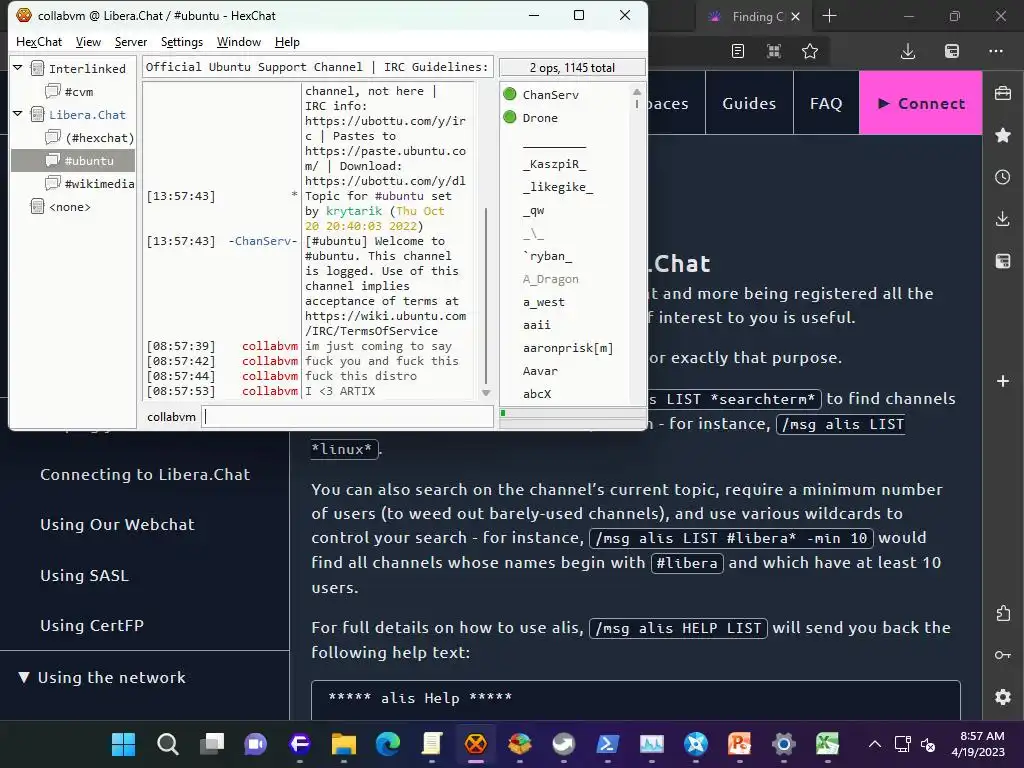Open history clock icon in sidebar
1024x768 pixels.
pyautogui.click(x=1003, y=177)
